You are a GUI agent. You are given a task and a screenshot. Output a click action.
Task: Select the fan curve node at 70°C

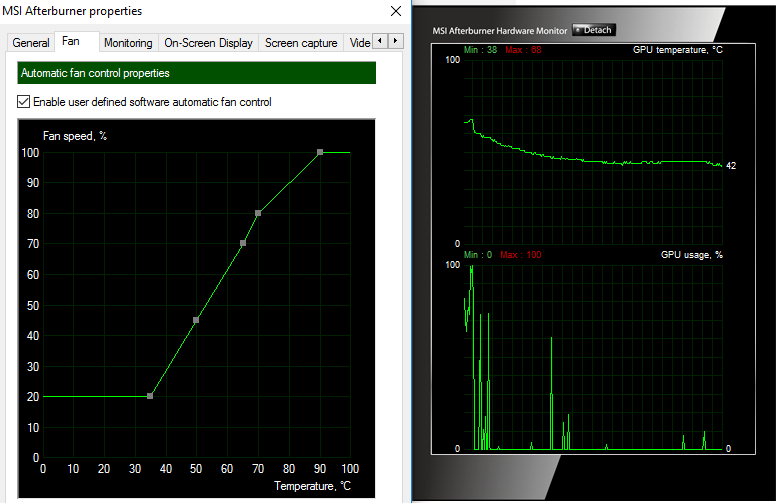258,213
